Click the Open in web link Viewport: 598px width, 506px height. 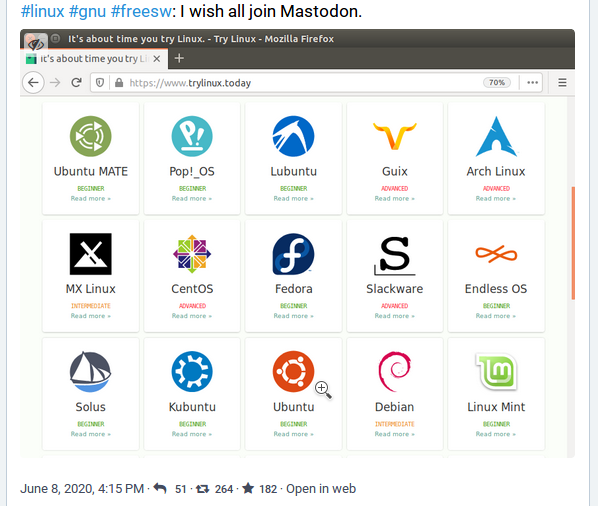point(321,488)
